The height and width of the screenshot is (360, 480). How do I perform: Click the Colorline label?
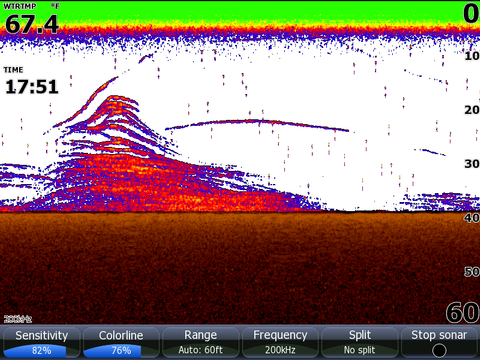point(121,335)
